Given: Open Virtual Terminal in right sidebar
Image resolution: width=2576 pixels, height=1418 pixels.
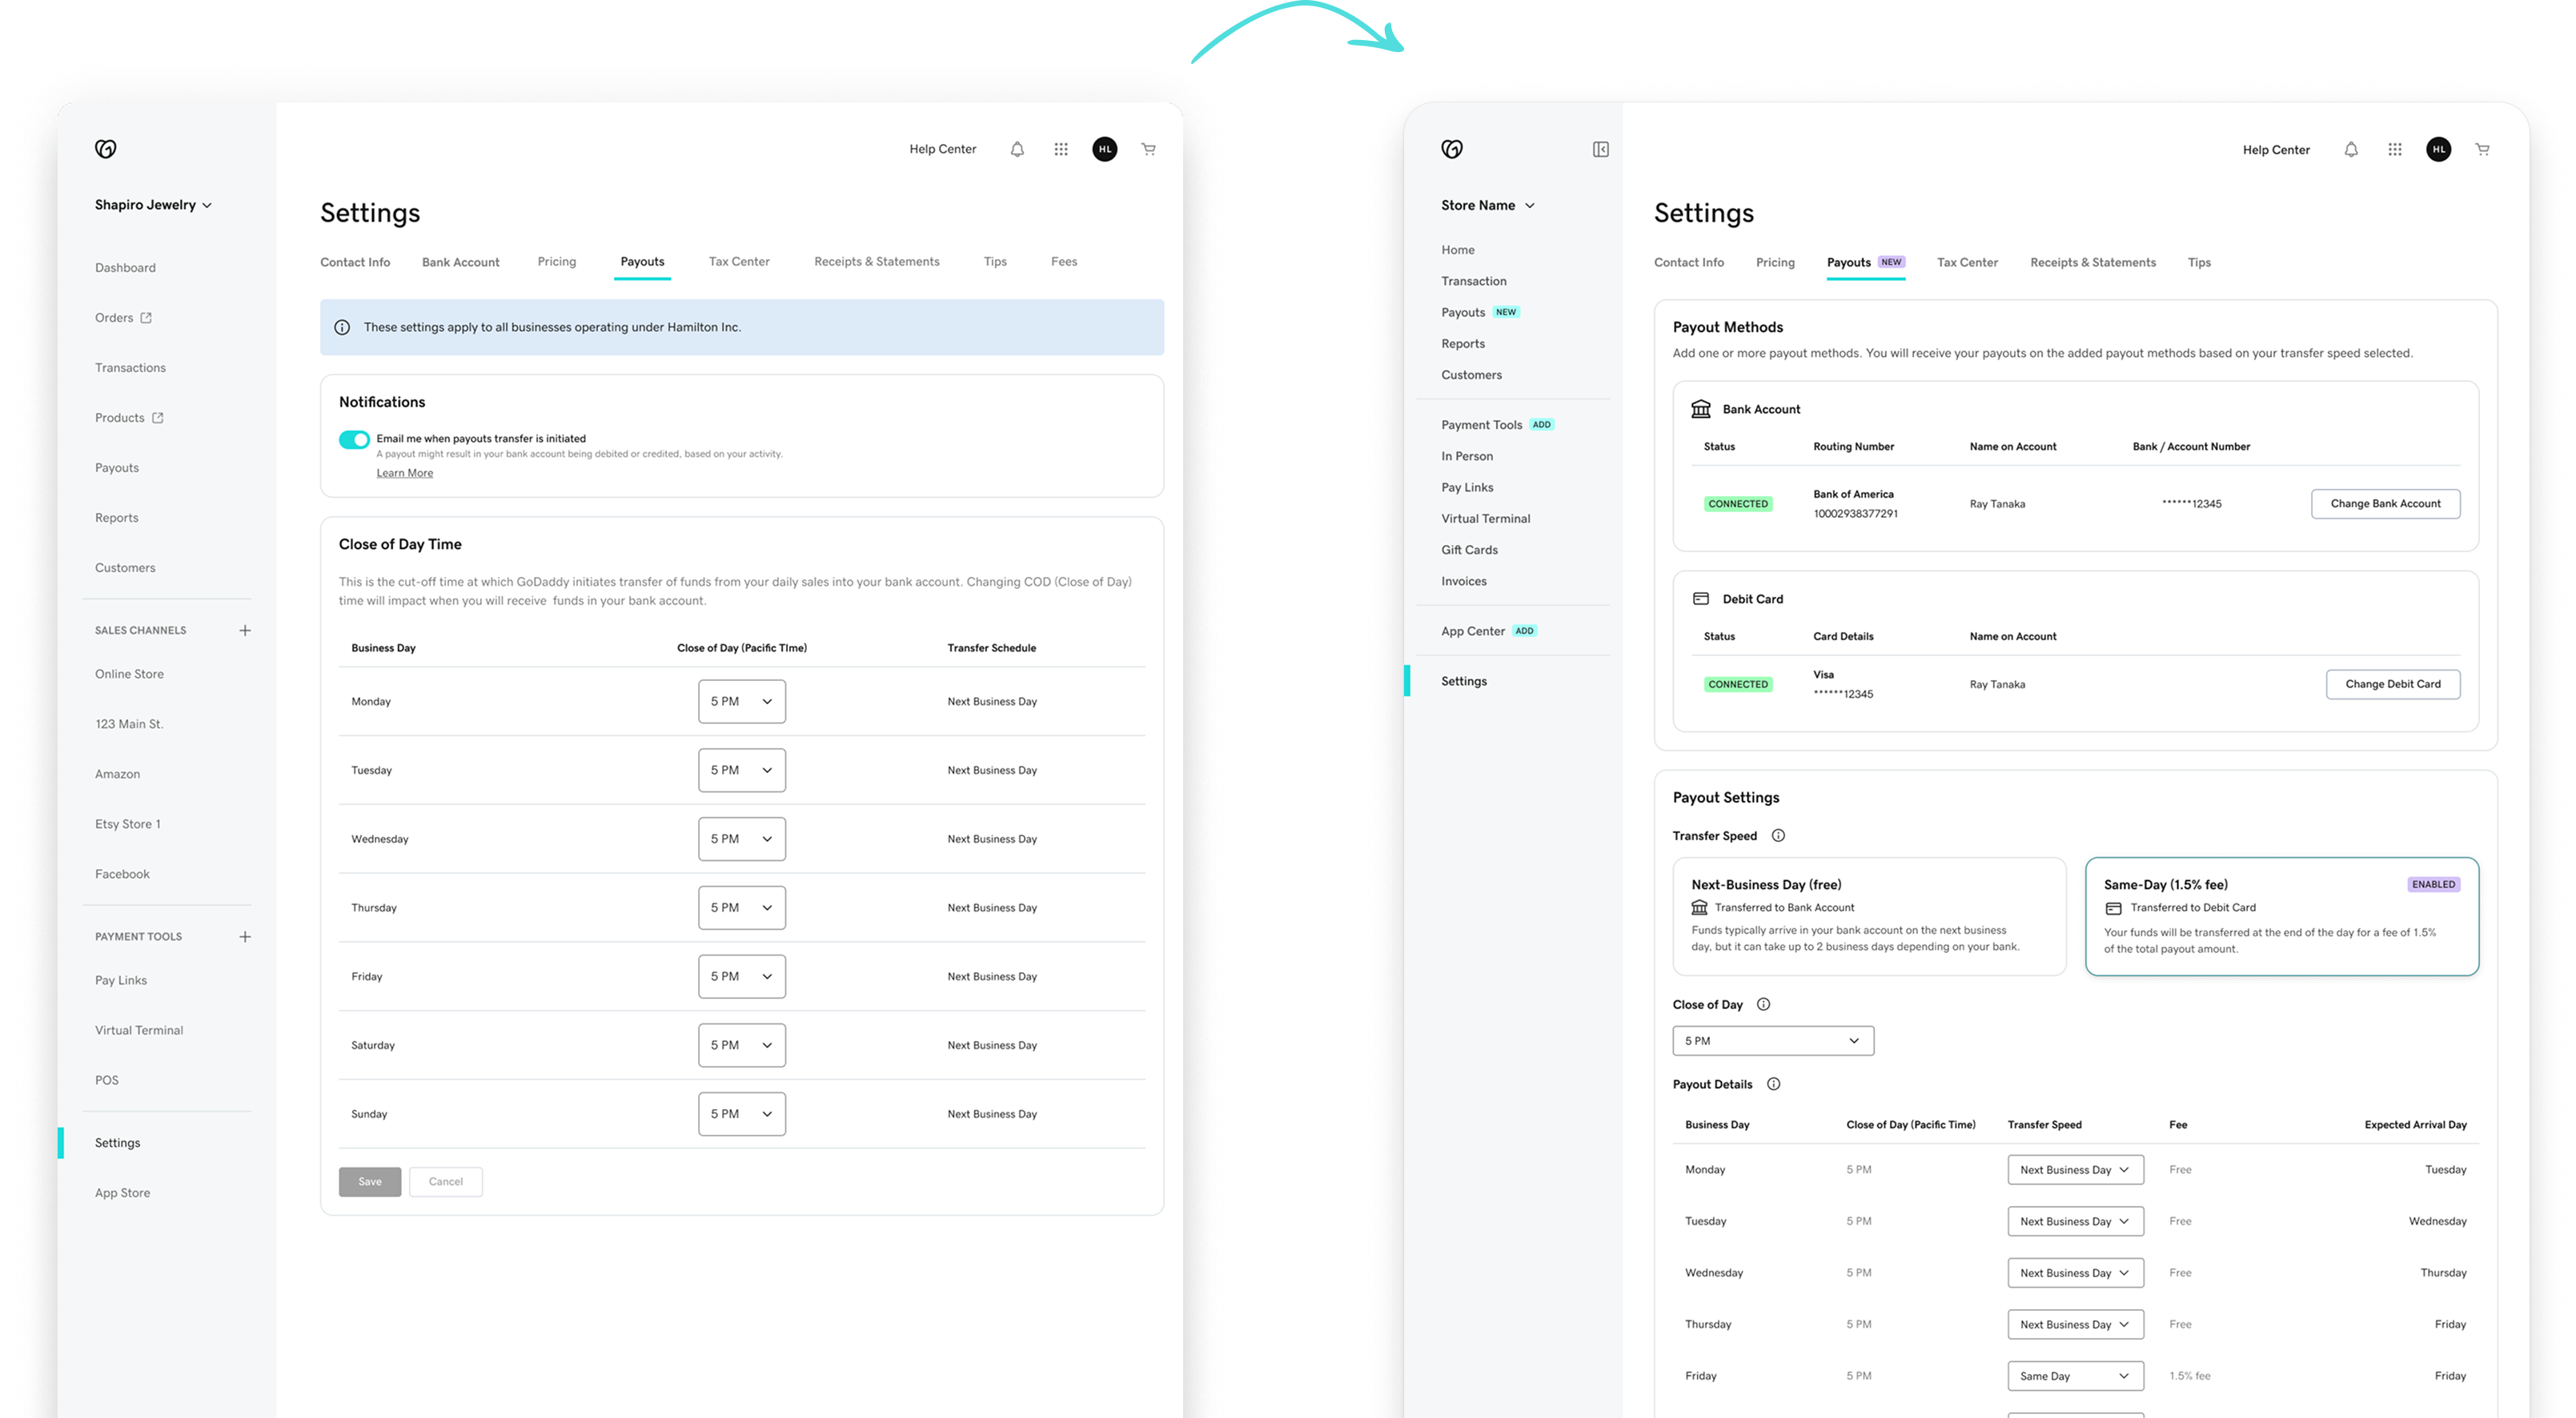Looking at the screenshot, I should (x=1486, y=519).
